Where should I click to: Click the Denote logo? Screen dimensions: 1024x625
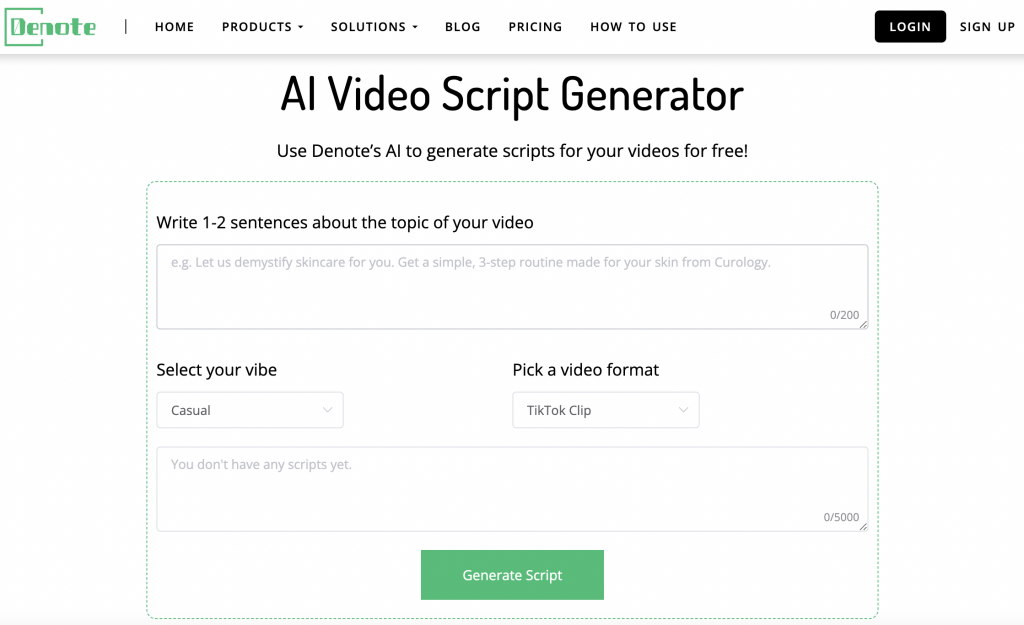point(51,27)
